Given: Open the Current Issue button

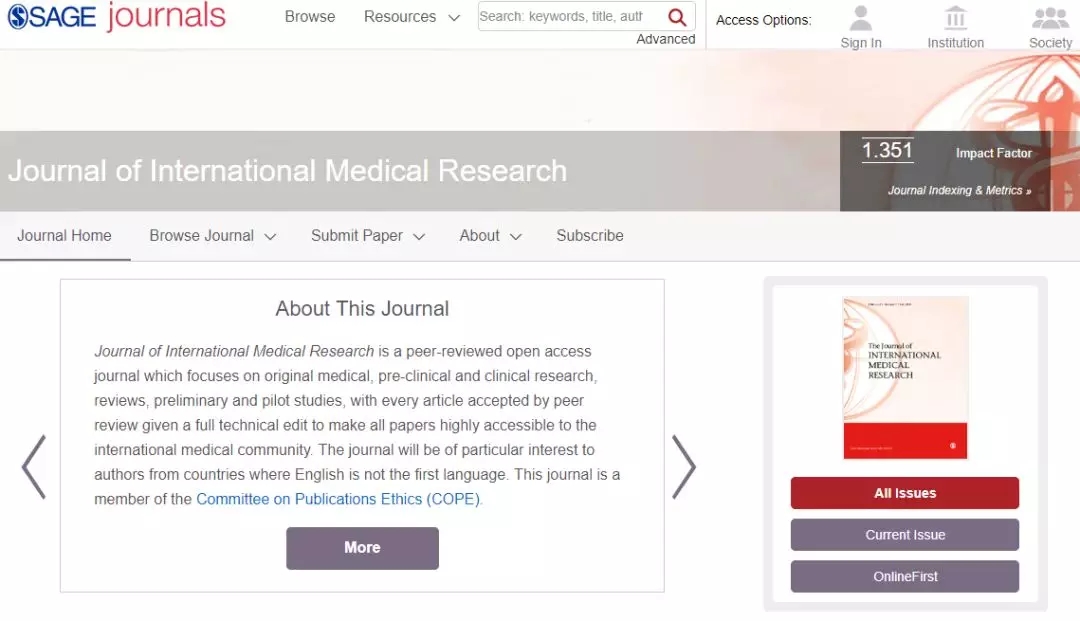Looking at the screenshot, I should click(904, 535).
